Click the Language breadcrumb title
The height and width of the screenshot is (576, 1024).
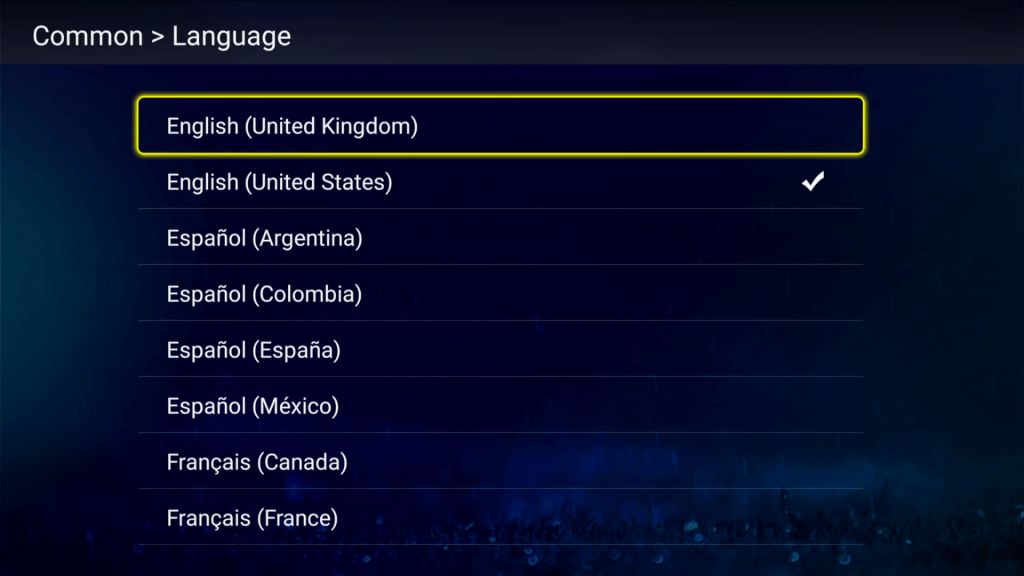click(231, 37)
